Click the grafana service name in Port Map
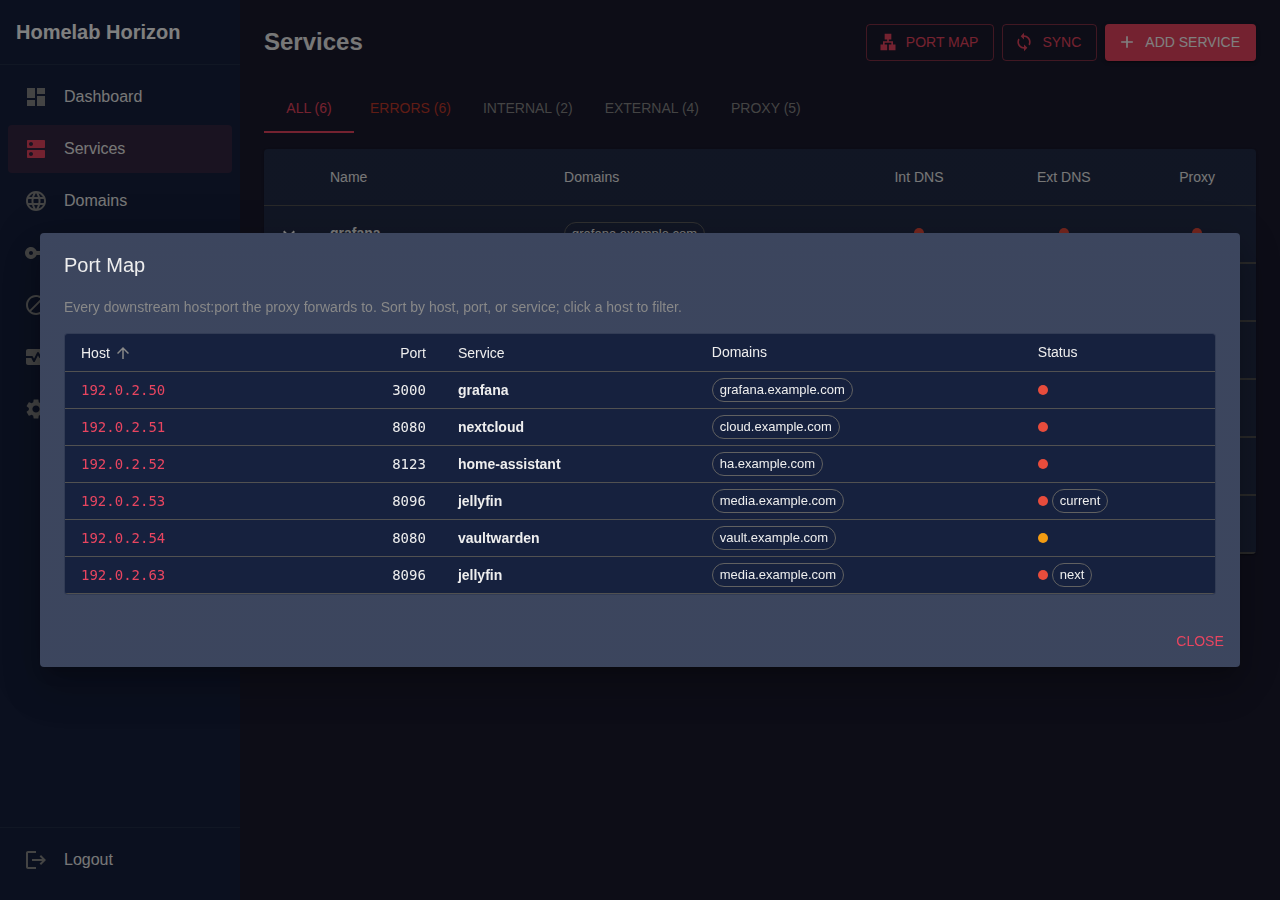 pyautogui.click(x=483, y=390)
